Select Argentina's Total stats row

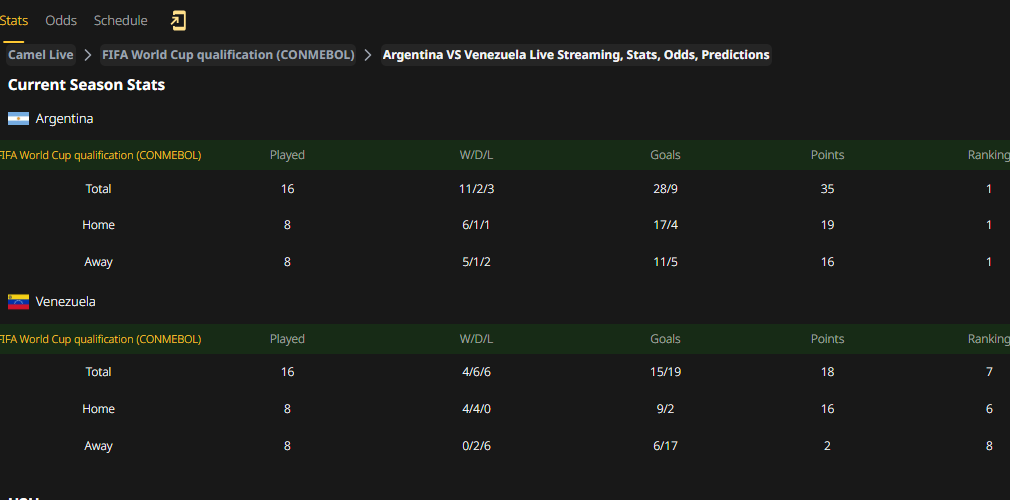(505, 189)
